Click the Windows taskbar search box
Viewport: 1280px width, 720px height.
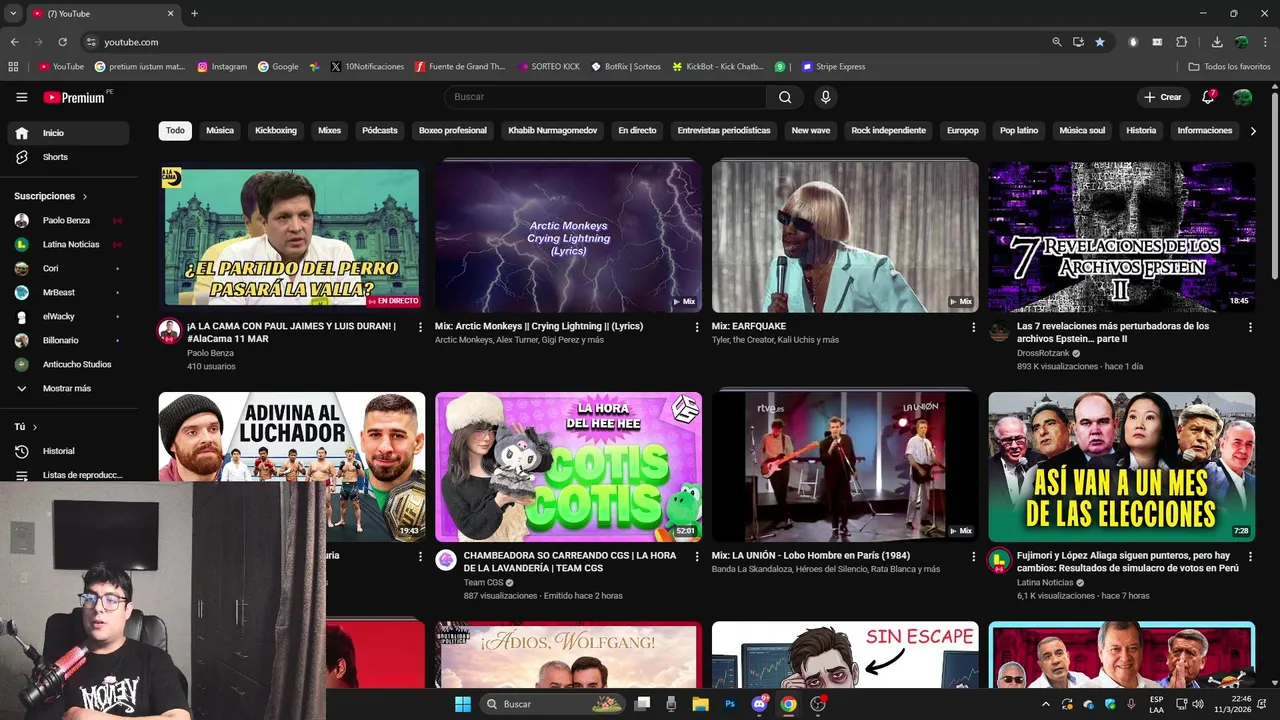point(552,704)
